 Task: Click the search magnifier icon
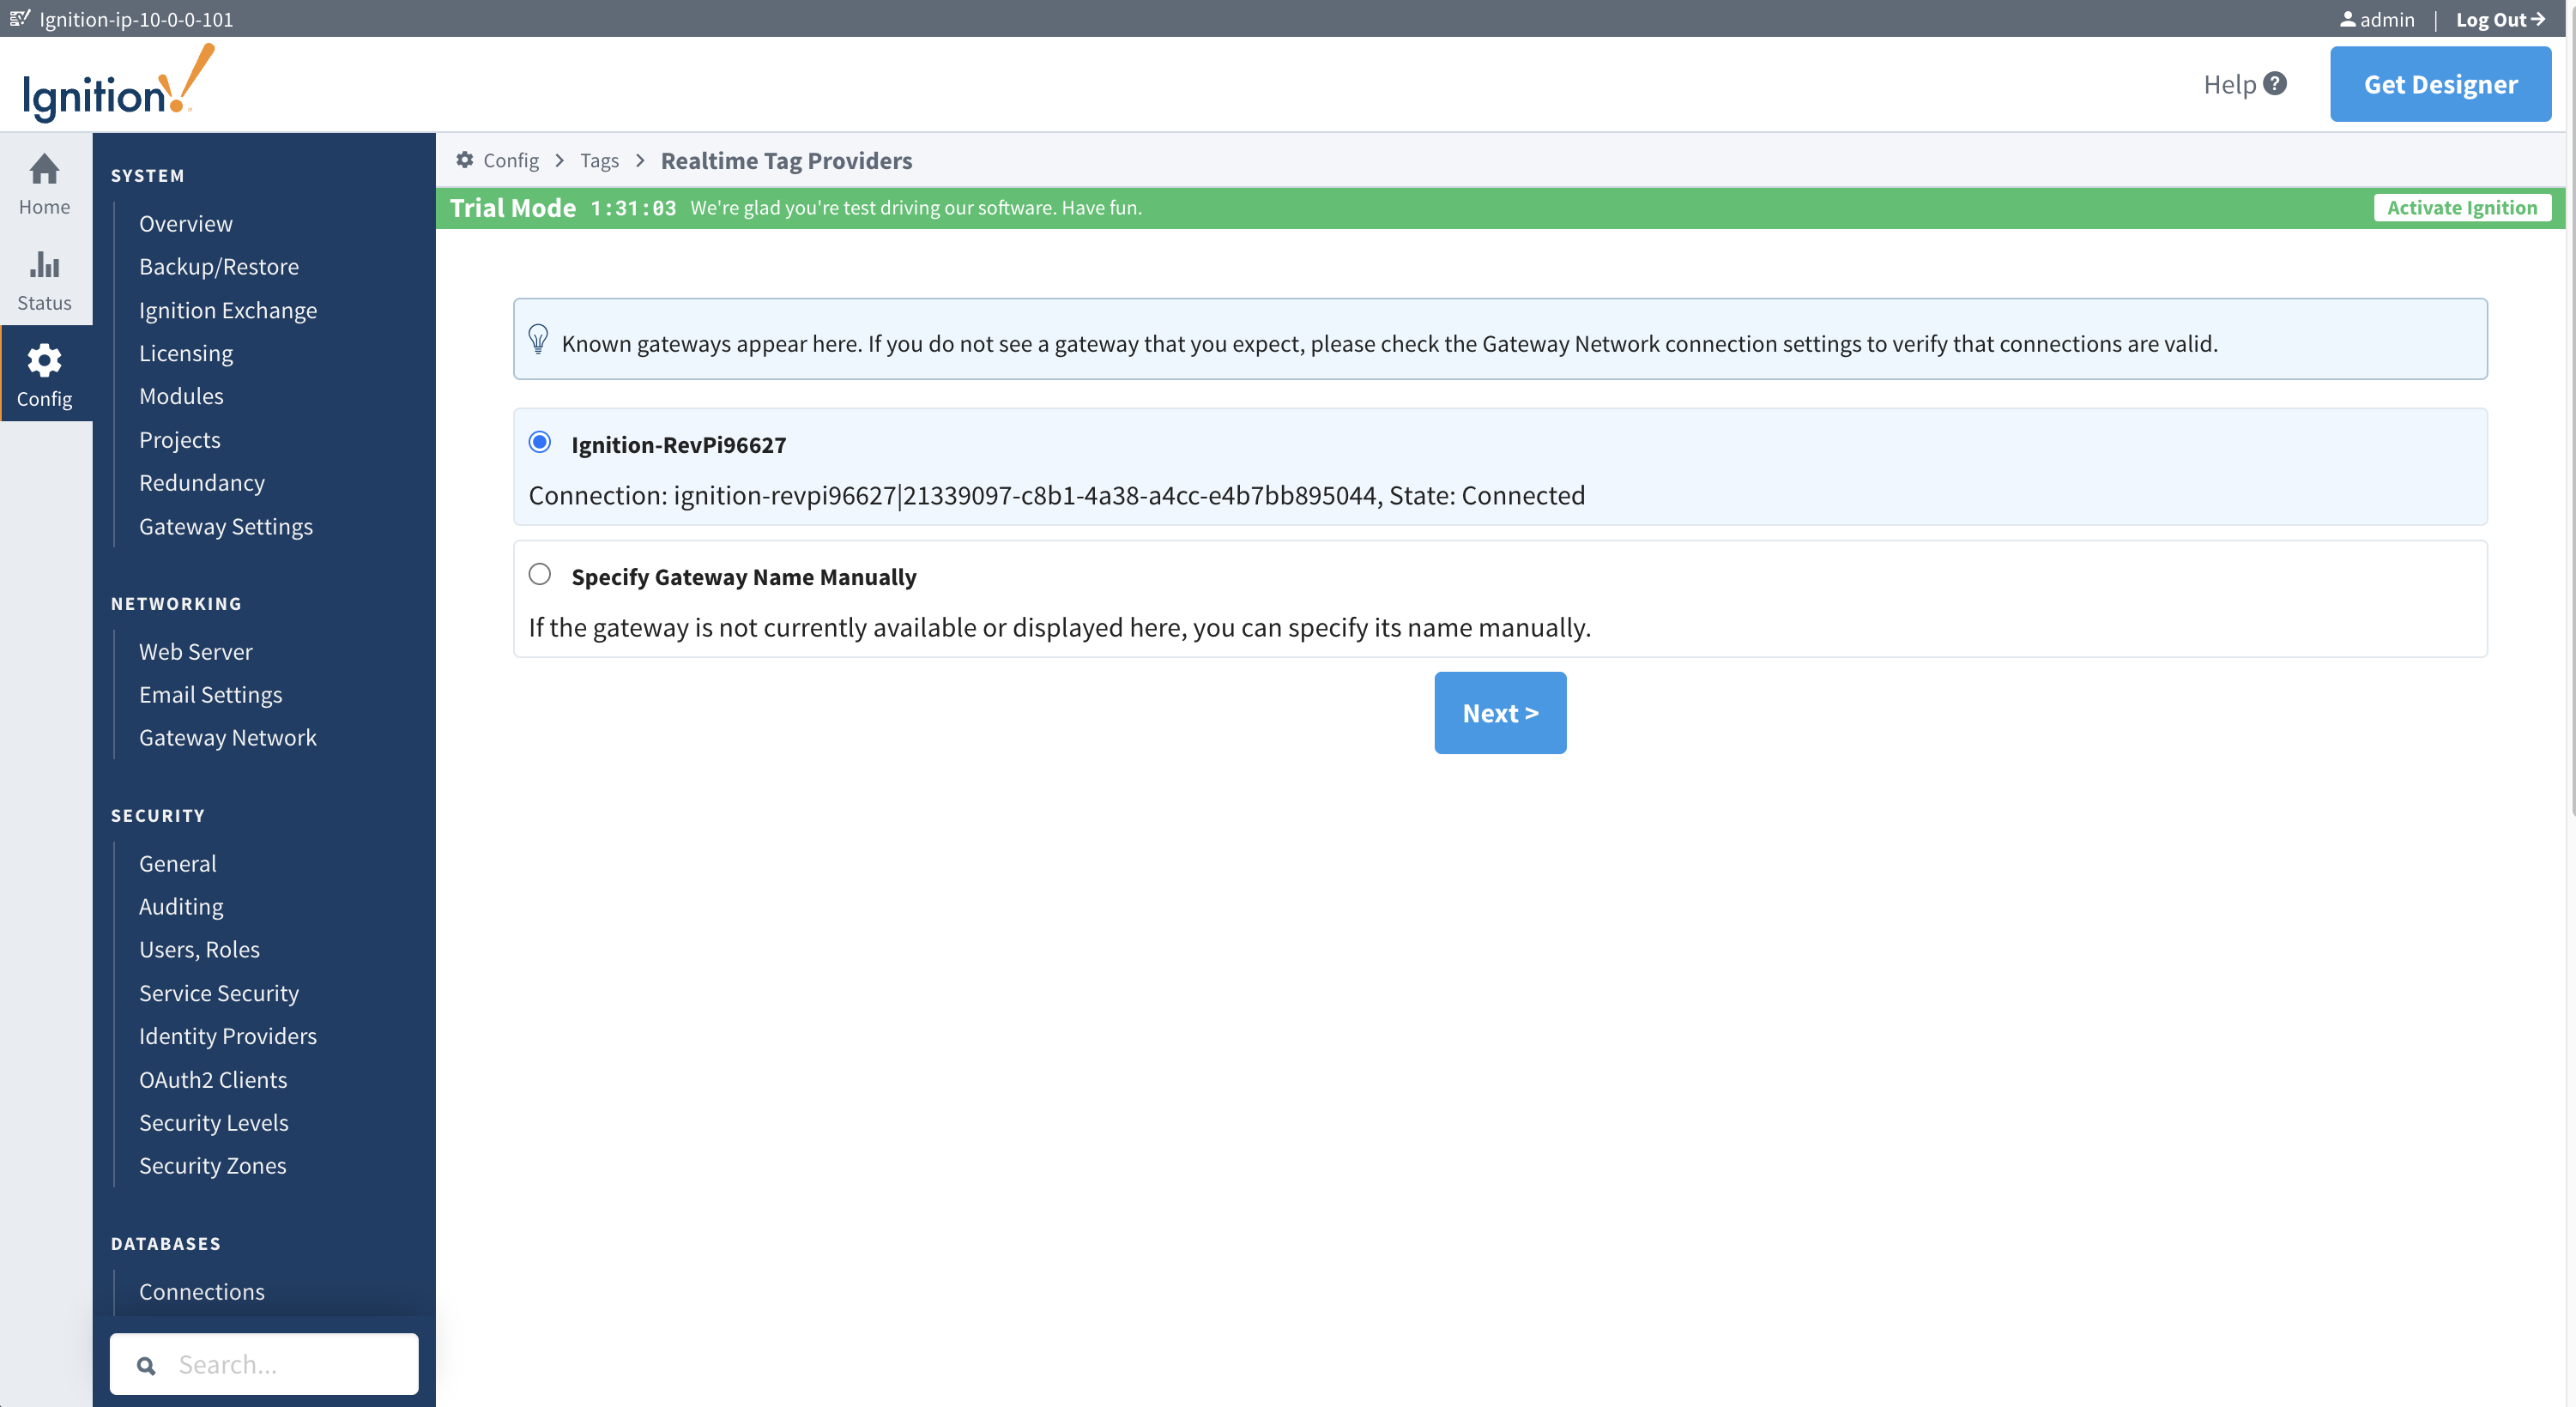pos(146,1365)
